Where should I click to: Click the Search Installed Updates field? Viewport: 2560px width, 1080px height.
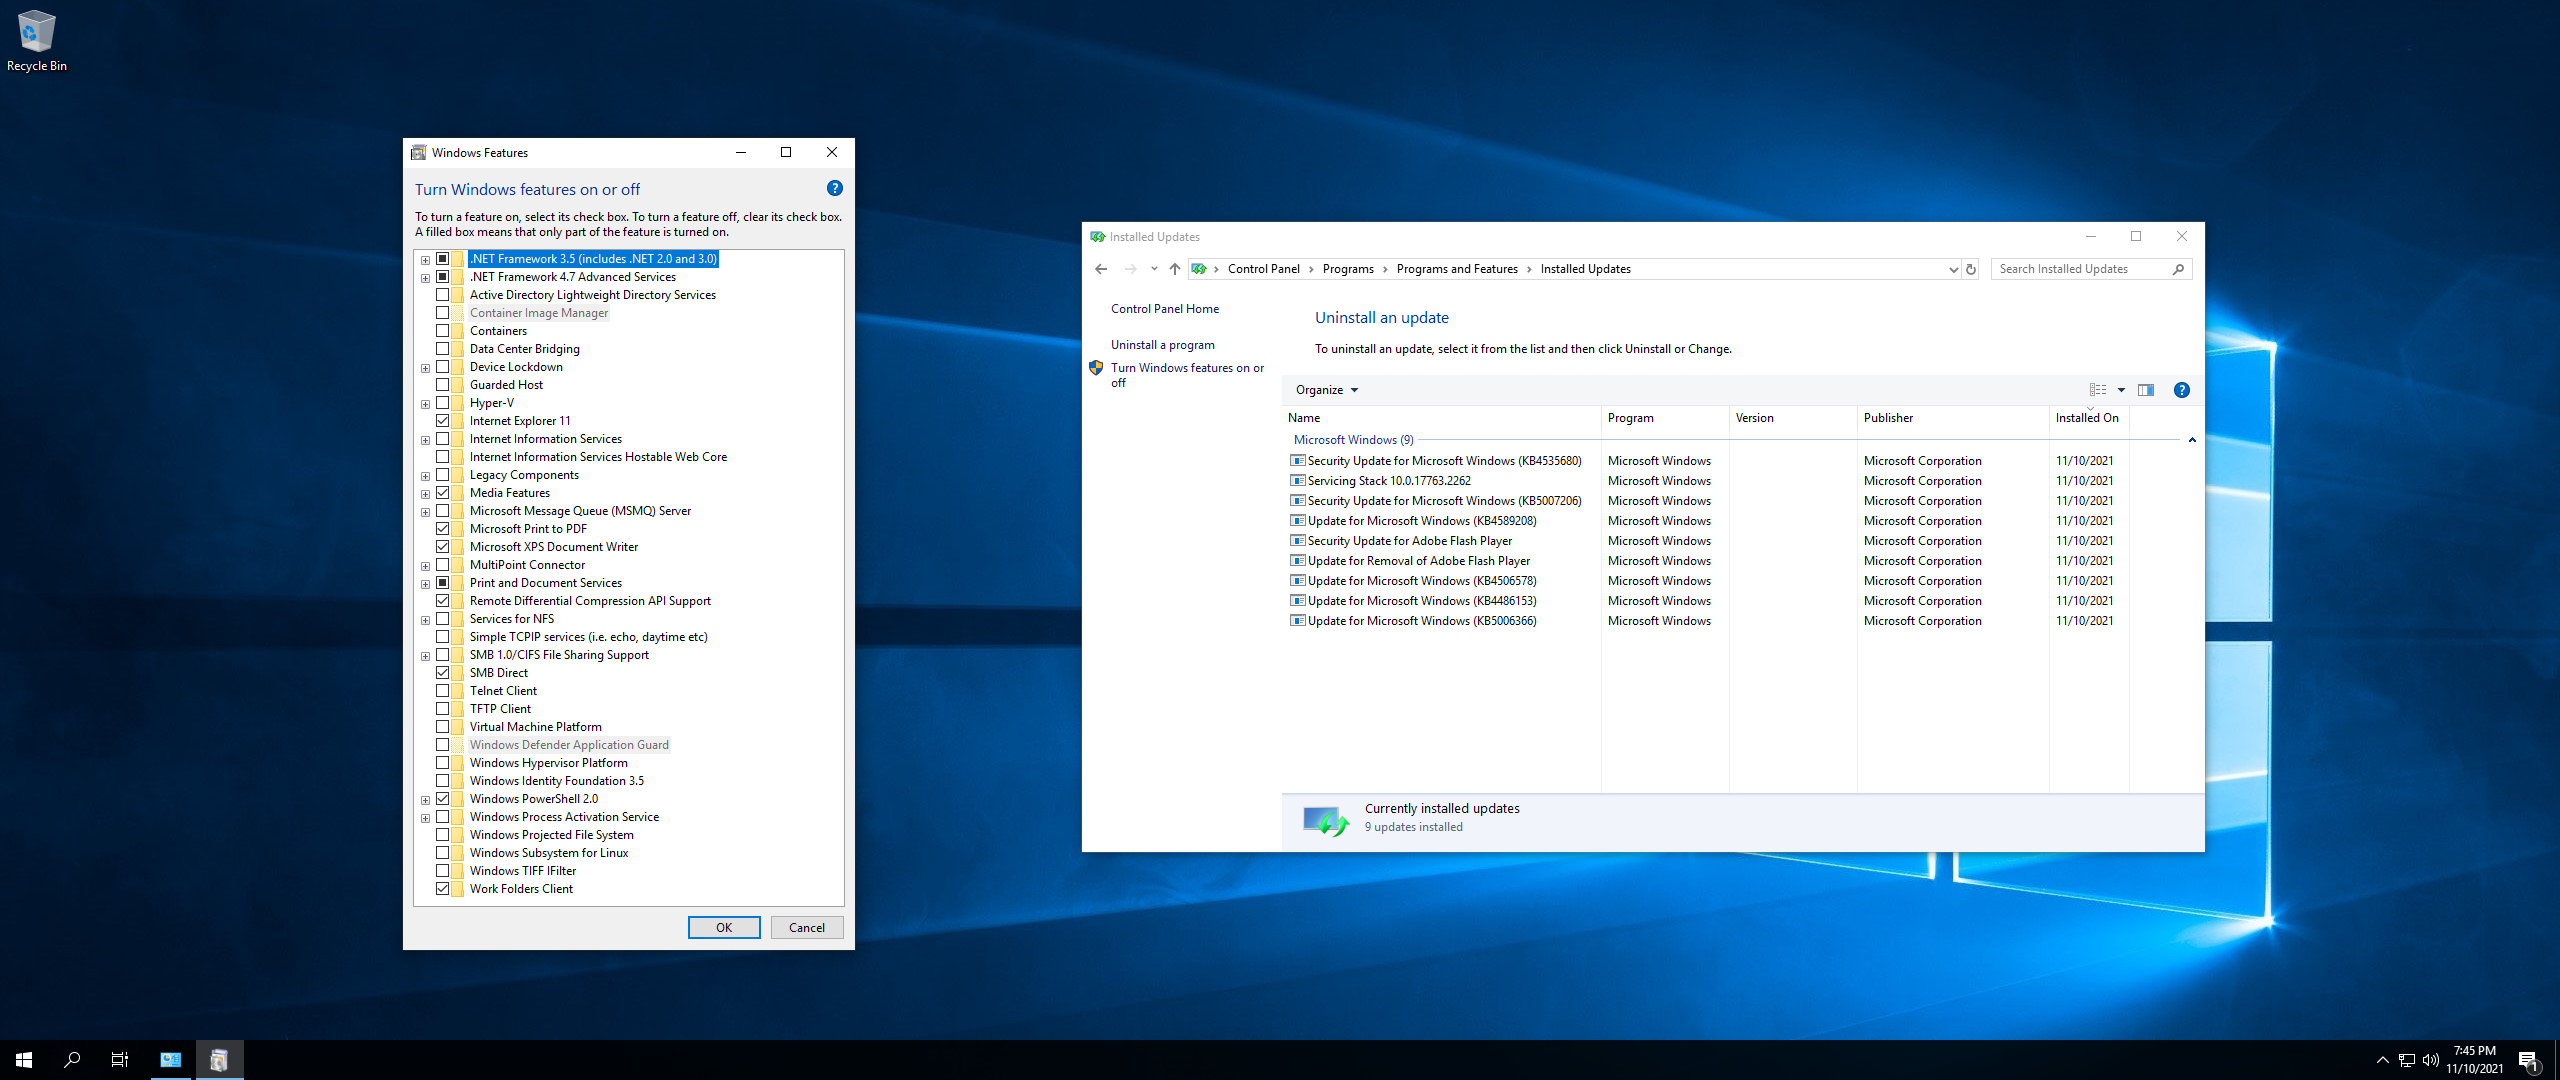pos(2080,269)
